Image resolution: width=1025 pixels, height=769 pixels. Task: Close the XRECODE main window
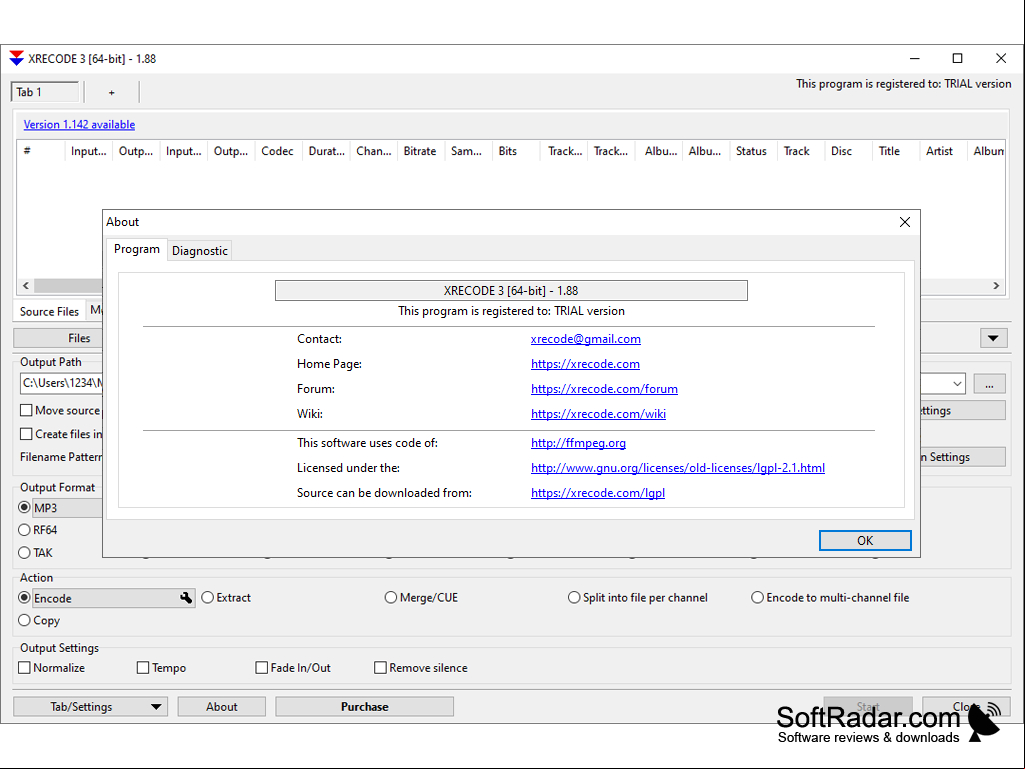[x=1001, y=58]
